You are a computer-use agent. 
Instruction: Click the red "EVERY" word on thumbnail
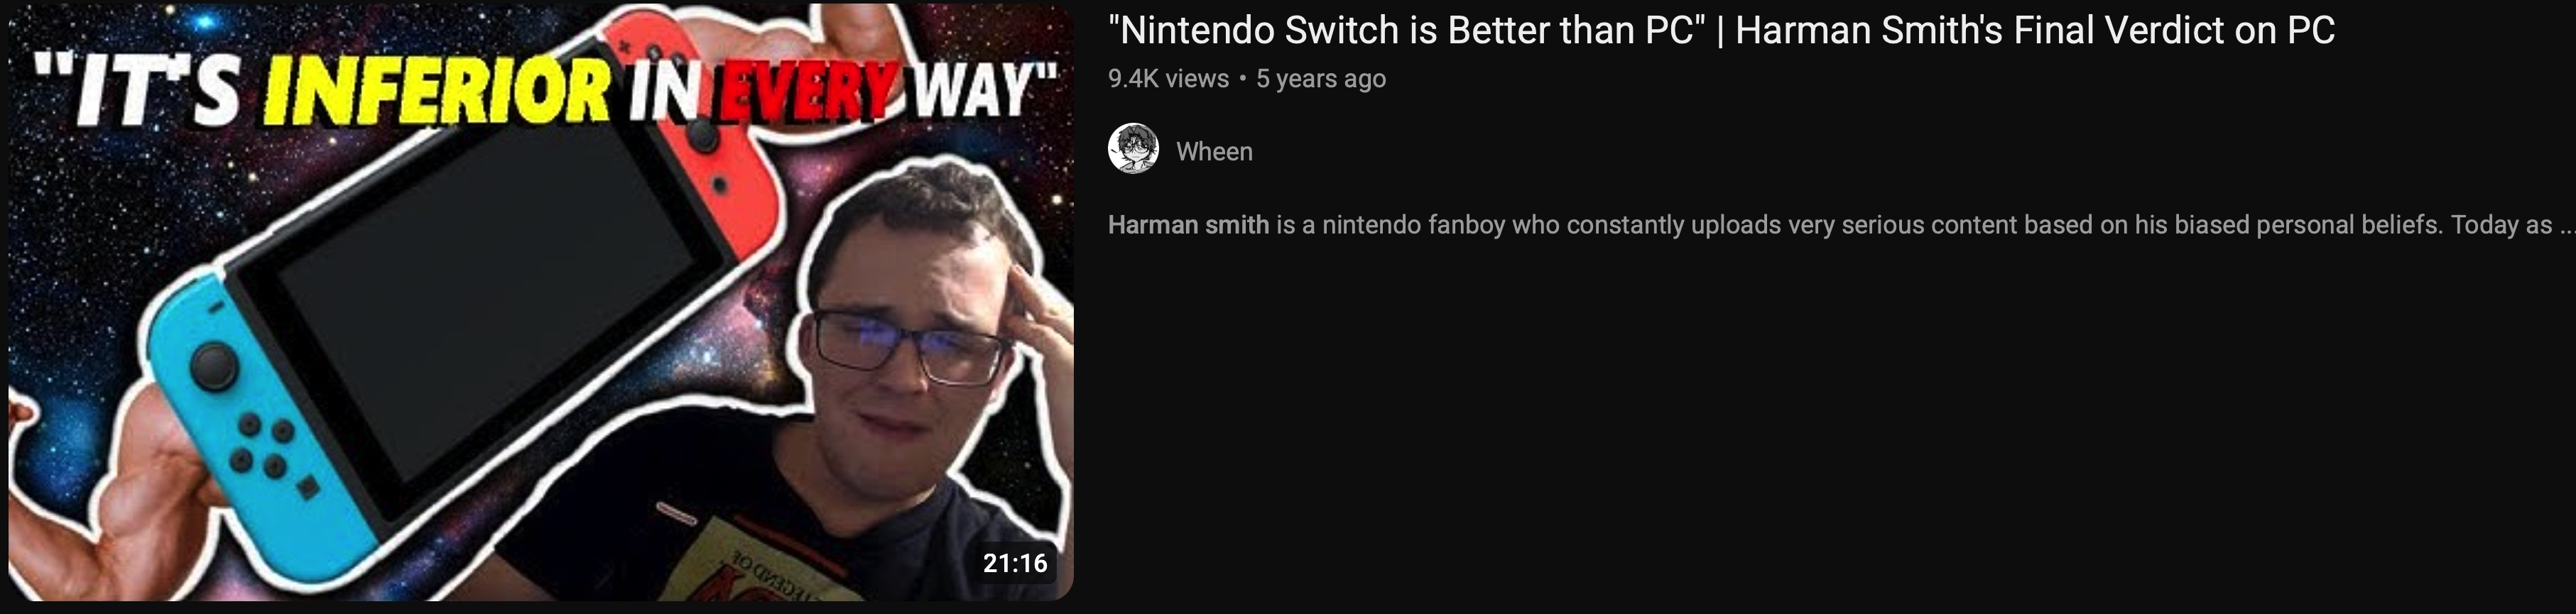click(x=807, y=94)
